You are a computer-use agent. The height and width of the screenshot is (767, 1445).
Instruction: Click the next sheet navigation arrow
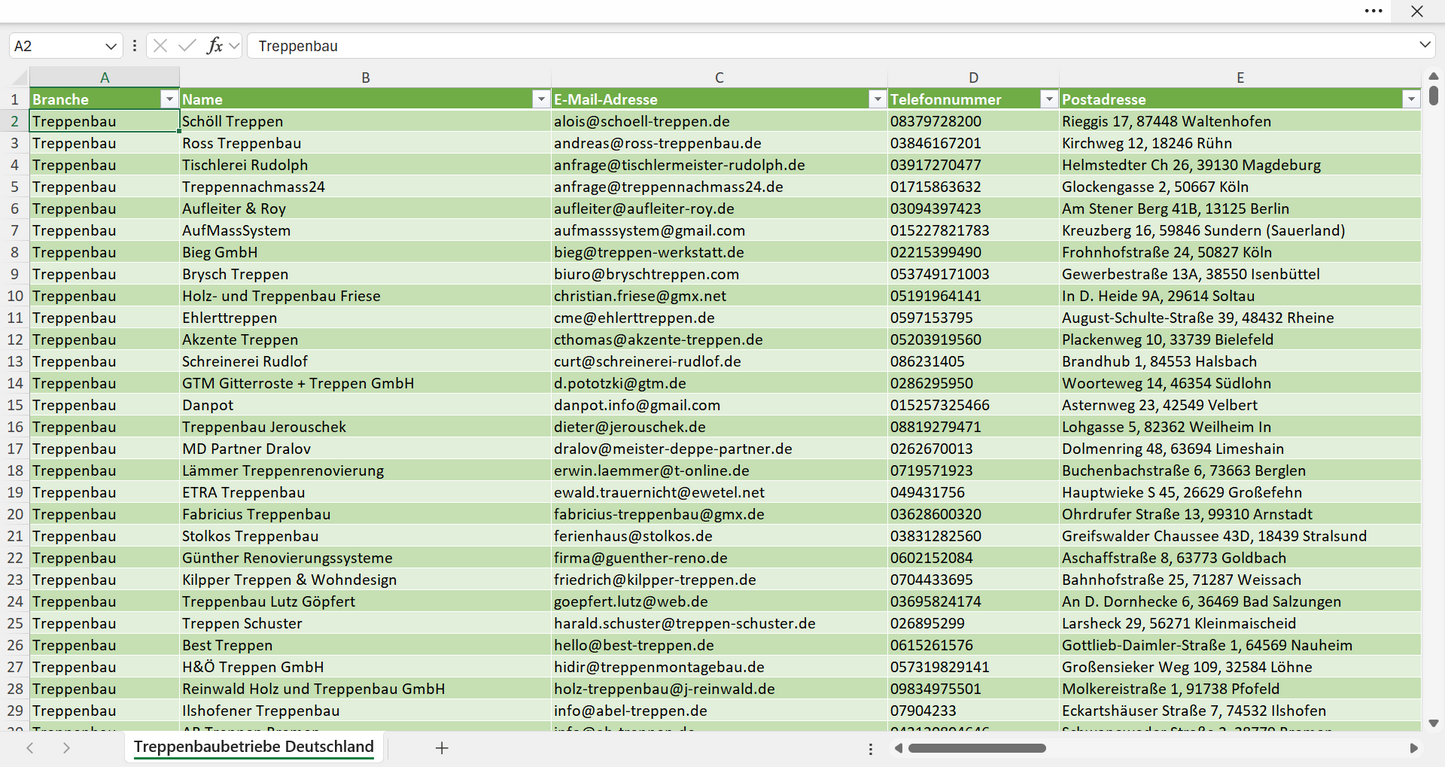tap(66, 748)
